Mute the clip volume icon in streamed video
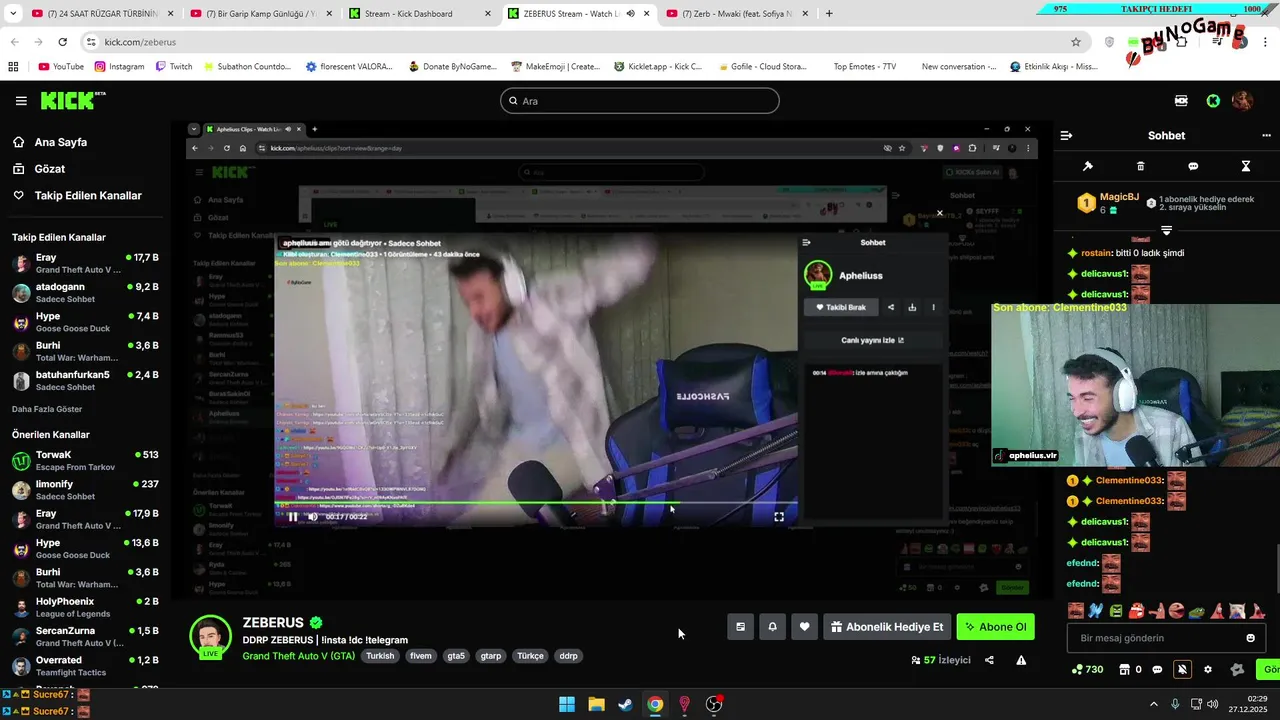1280x720 pixels. coord(313,517)
